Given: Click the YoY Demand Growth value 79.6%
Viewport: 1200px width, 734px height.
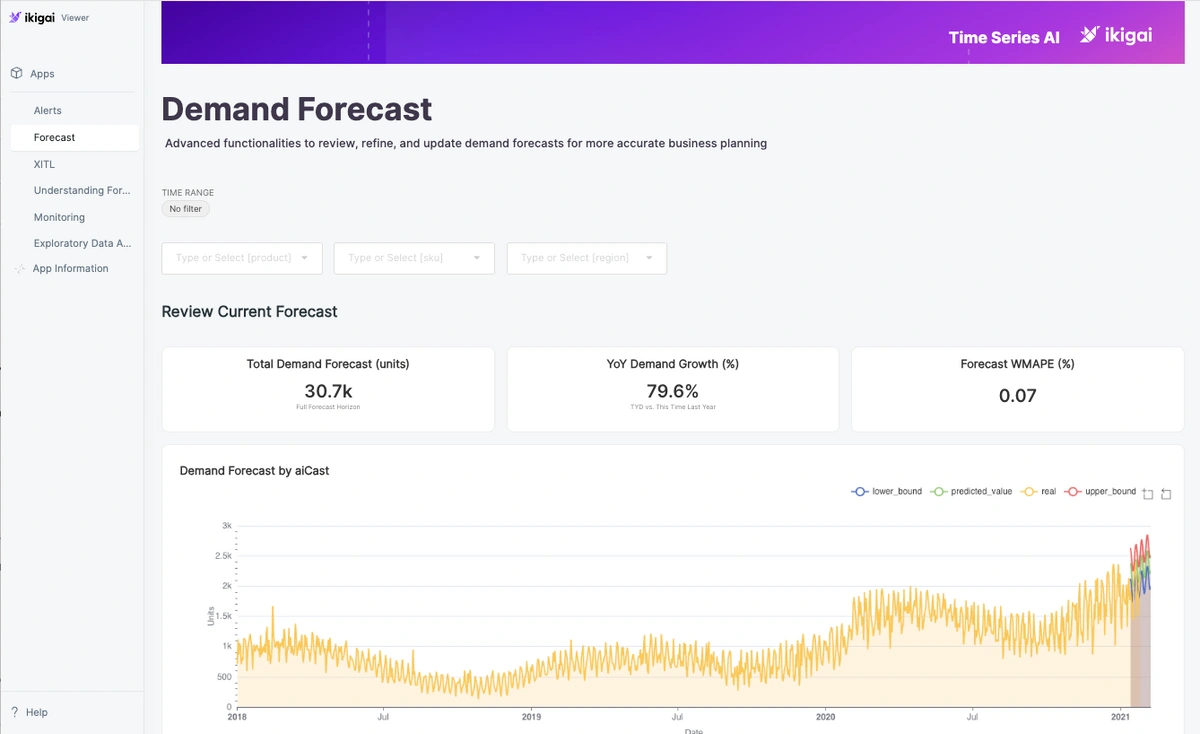Looking at the screenshot, I should [x=673, y=391].
